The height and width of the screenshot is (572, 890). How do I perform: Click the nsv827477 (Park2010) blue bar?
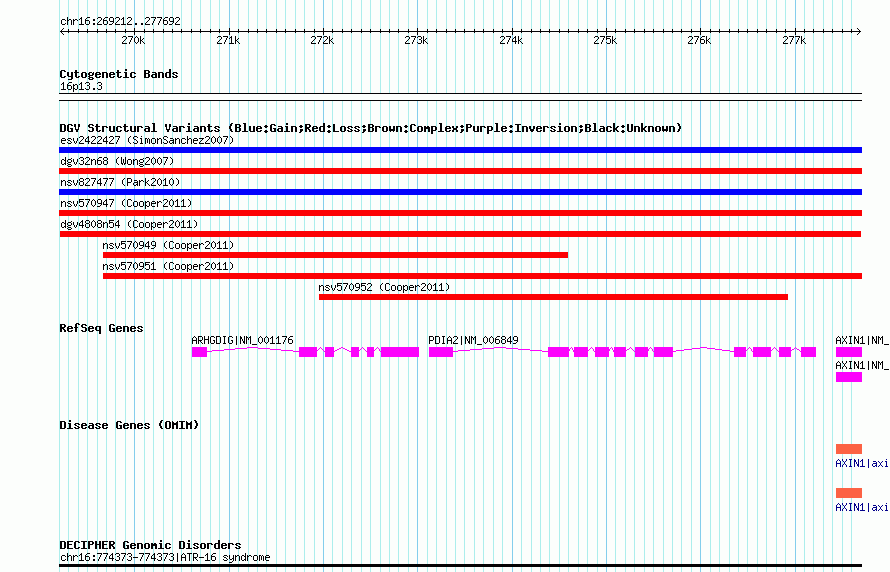pos(460,192)
